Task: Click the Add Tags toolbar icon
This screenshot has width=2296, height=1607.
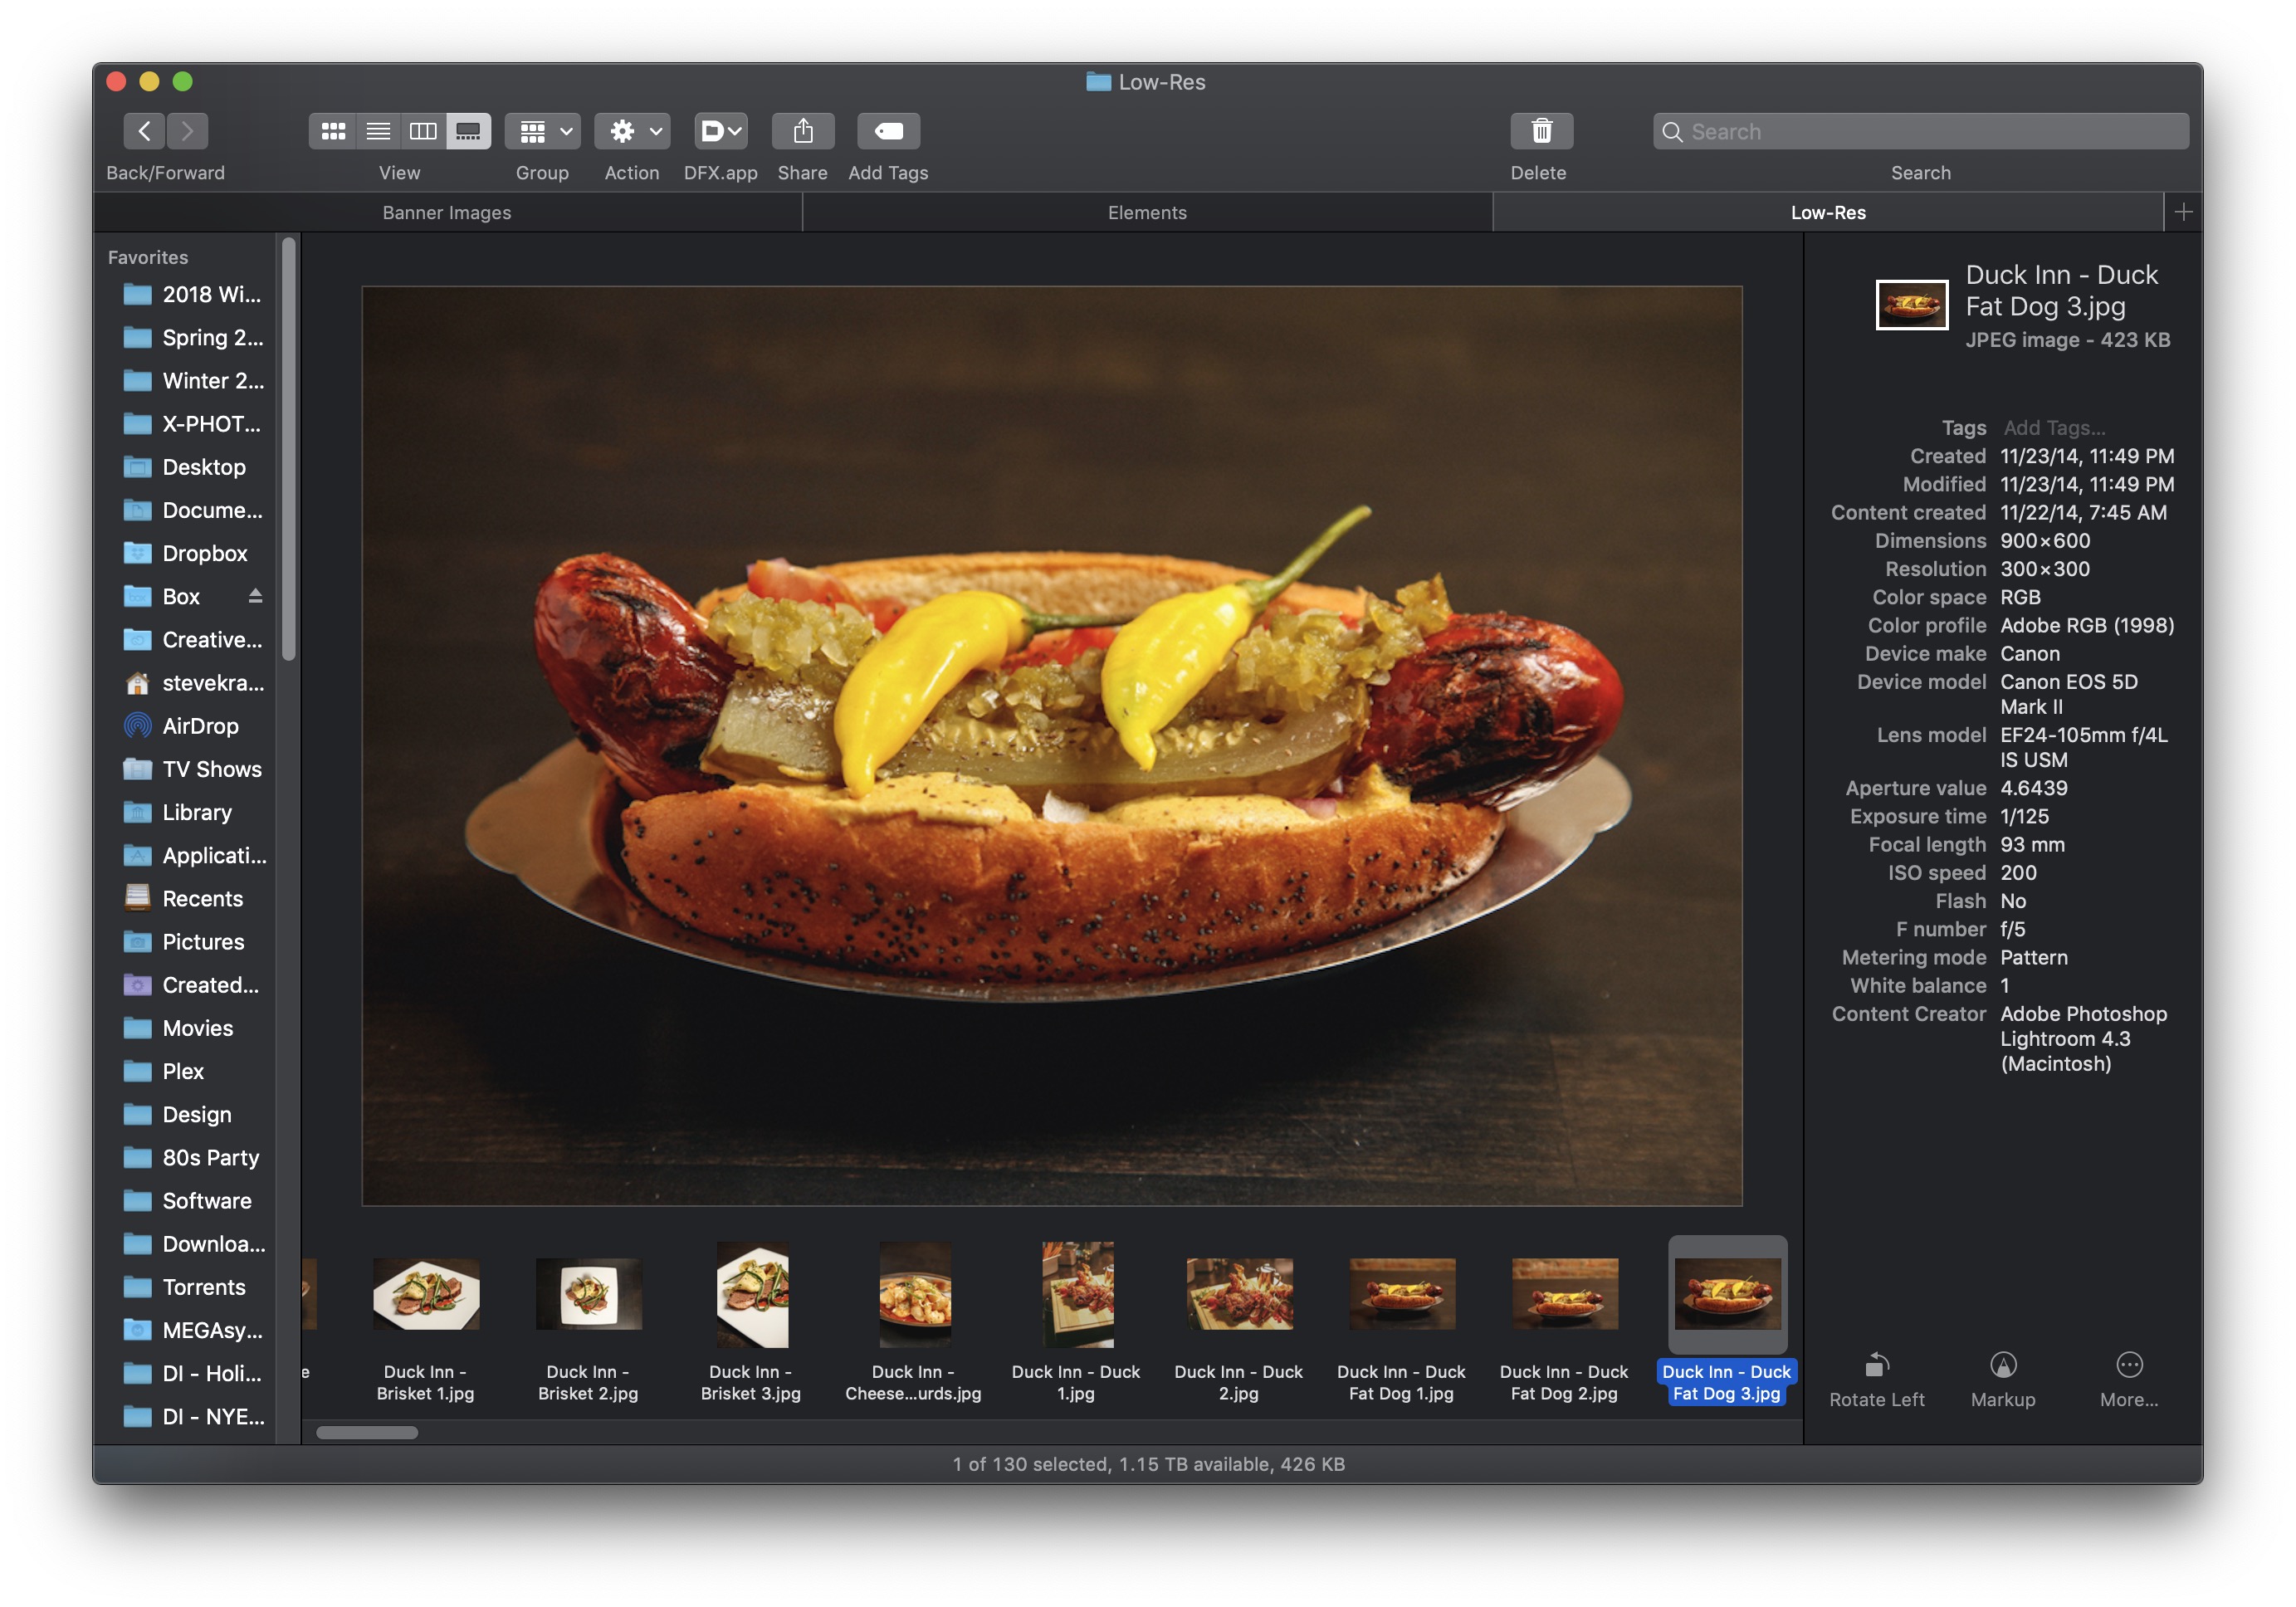Action: 888,131
